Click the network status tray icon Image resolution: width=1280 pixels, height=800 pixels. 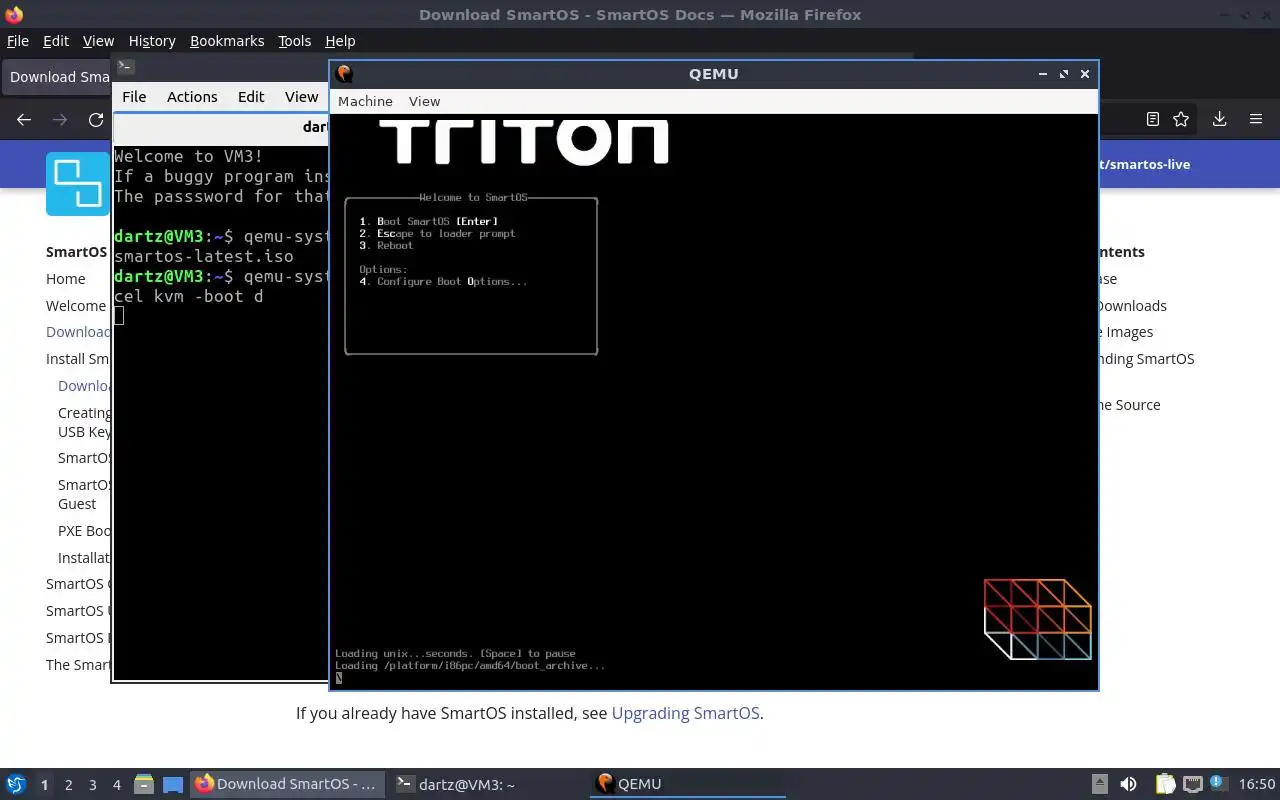coord(1193,784)
